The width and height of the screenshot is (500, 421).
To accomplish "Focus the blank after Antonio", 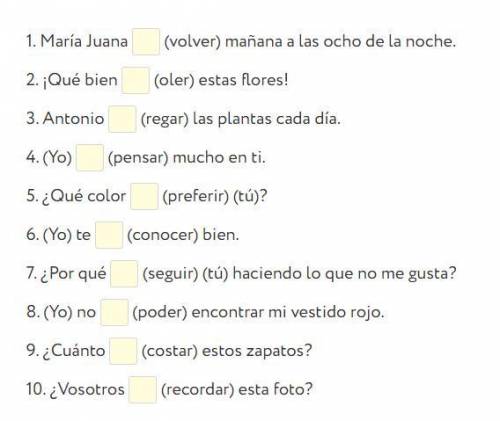I will point(122,119).
